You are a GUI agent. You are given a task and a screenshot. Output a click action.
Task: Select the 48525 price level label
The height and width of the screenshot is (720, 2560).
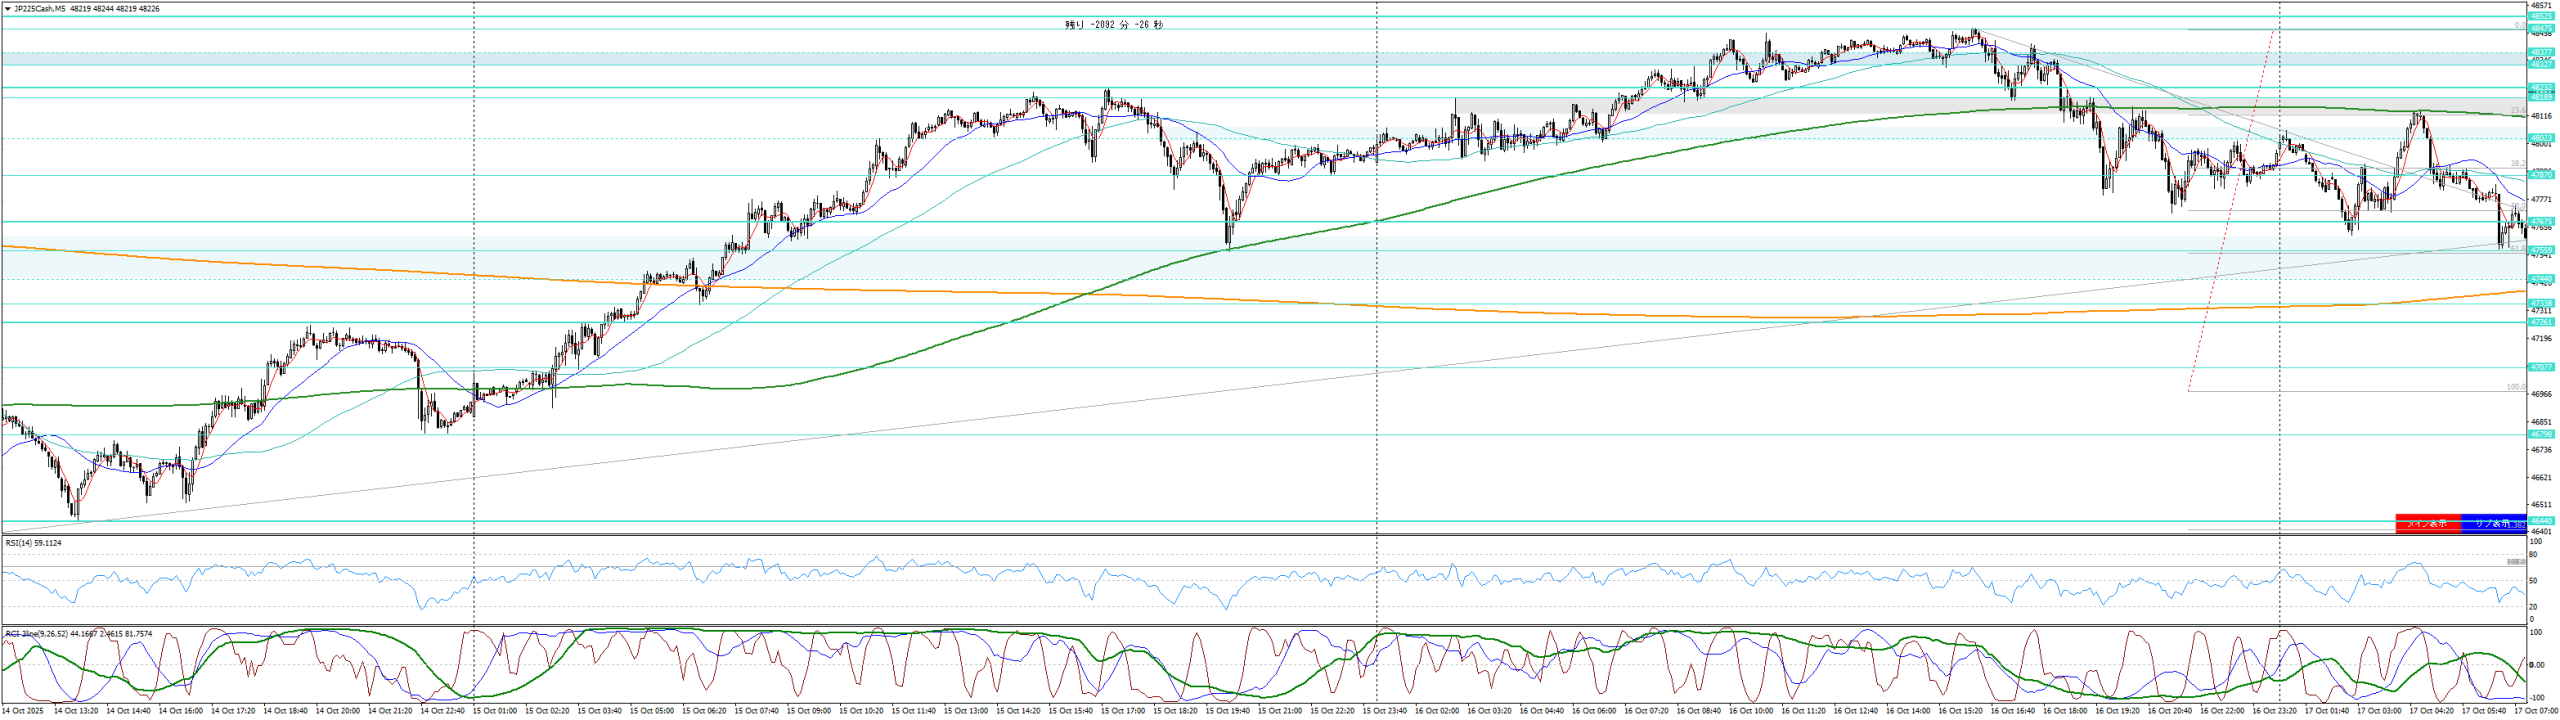click(2540, 17)
